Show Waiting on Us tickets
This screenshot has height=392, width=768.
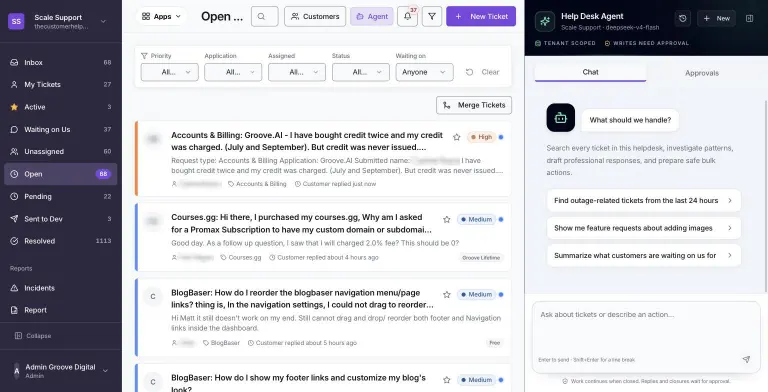click(x=61, y=129)
